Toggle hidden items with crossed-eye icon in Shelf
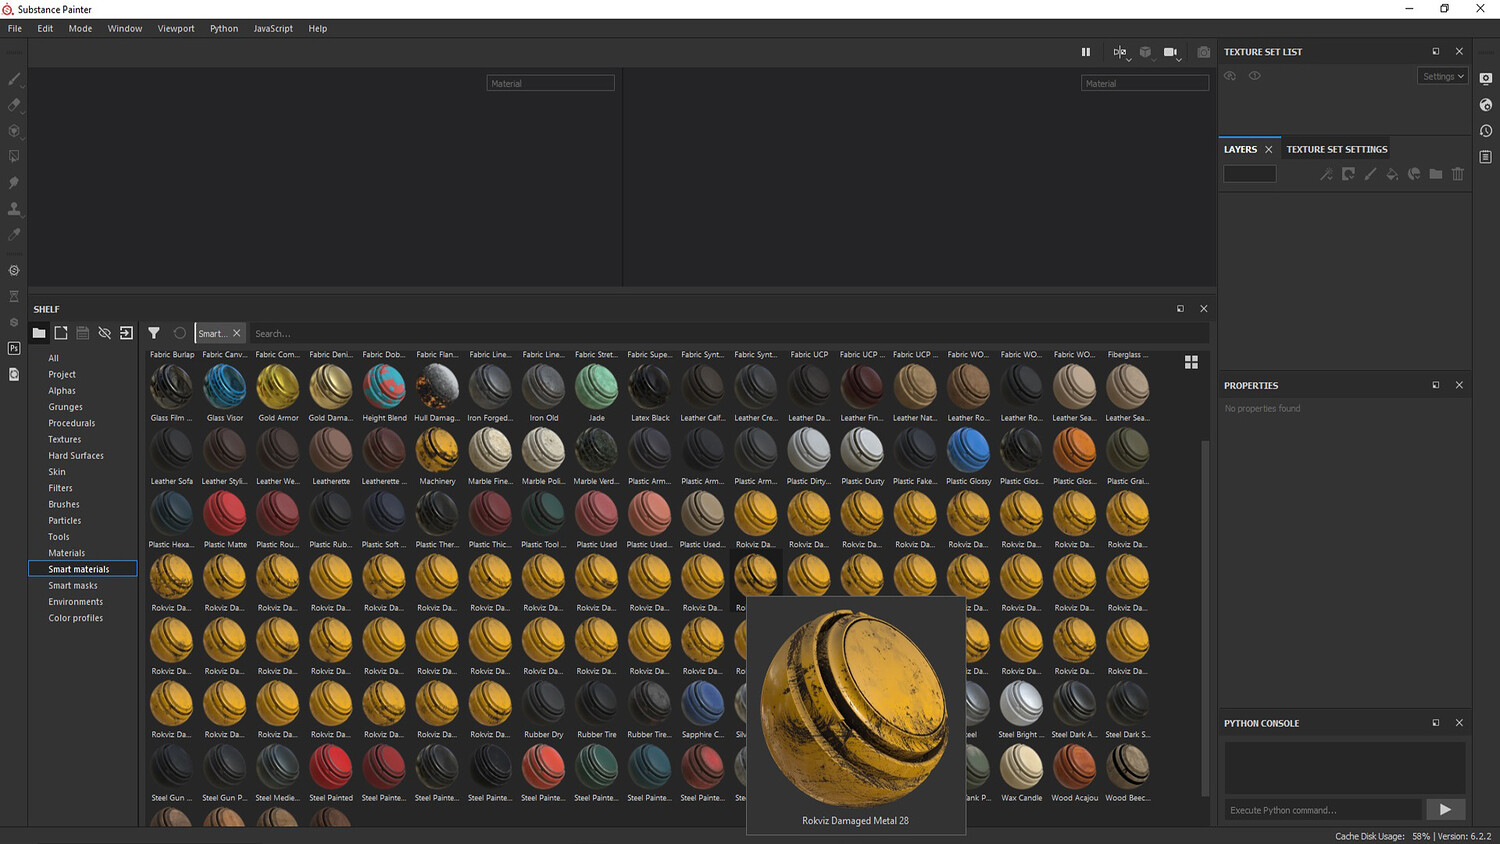The width and height of the screenshot is (1500, 844). pos(104,333)
